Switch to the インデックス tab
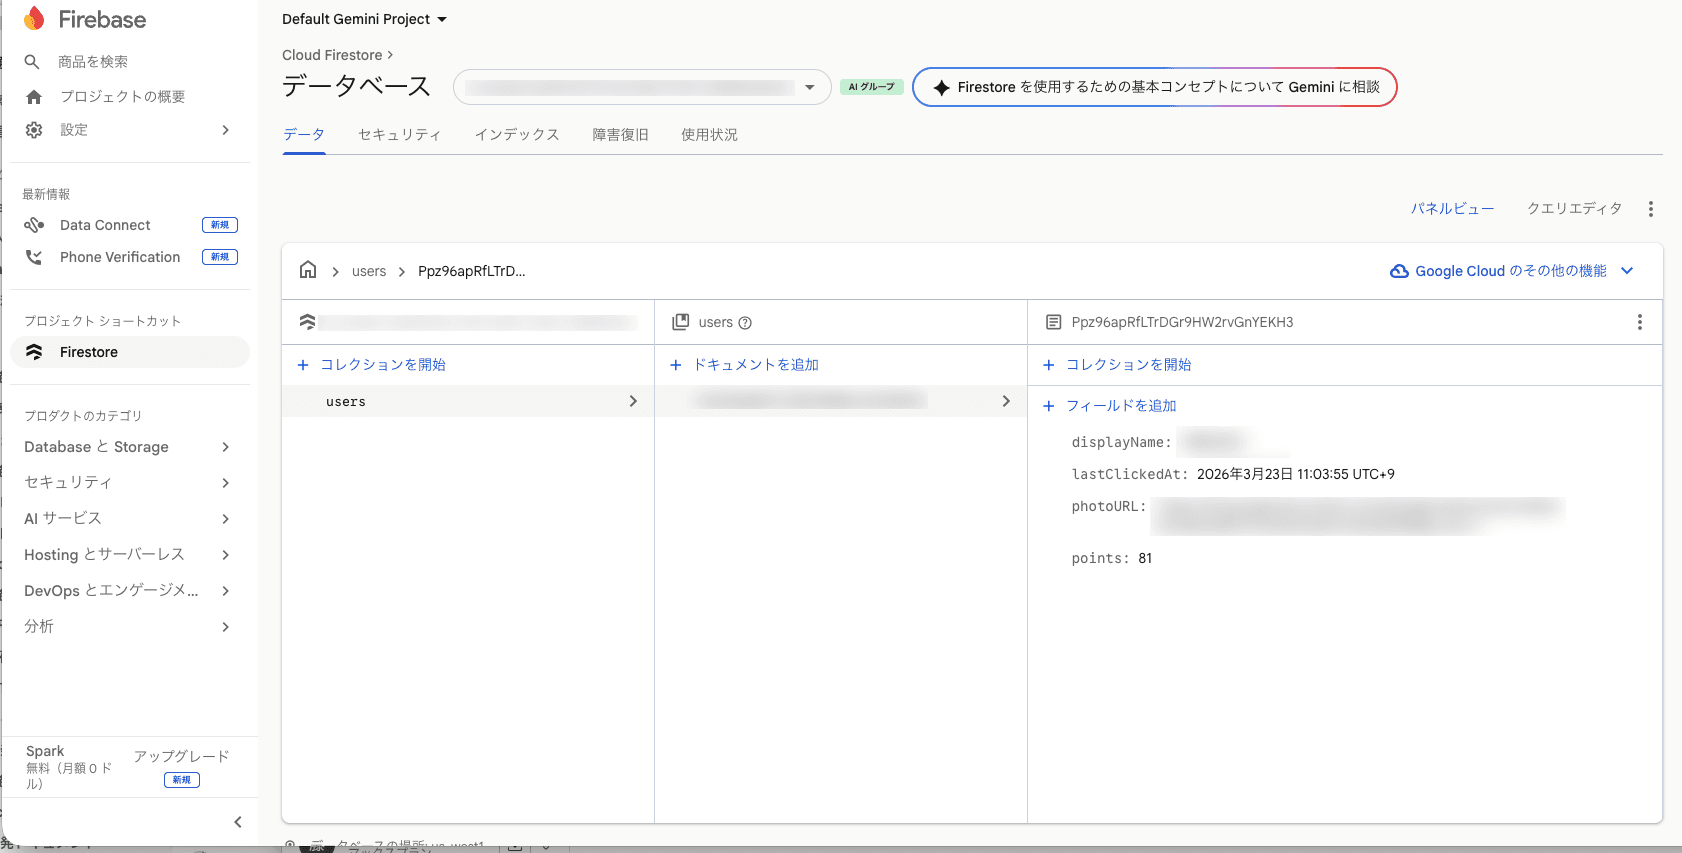Screen dimensions: 1682x853 click(517, 135)
